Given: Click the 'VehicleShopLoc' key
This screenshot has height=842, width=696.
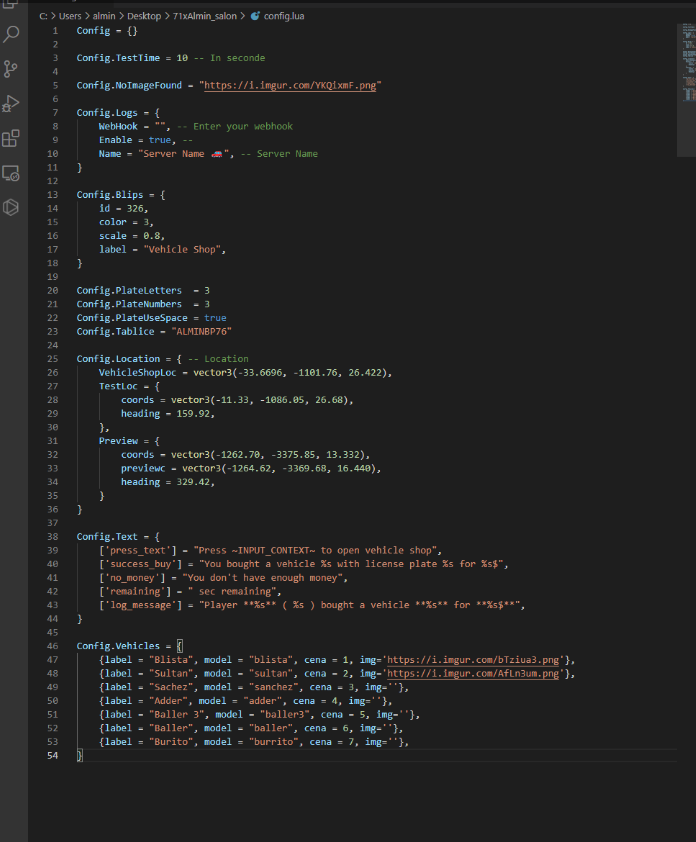Looking at the screenshot, I should point(137,373).
